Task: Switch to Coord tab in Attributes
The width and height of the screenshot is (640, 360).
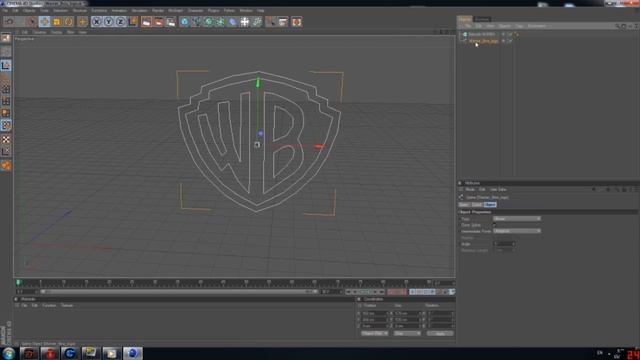Action: click(476, 204)
